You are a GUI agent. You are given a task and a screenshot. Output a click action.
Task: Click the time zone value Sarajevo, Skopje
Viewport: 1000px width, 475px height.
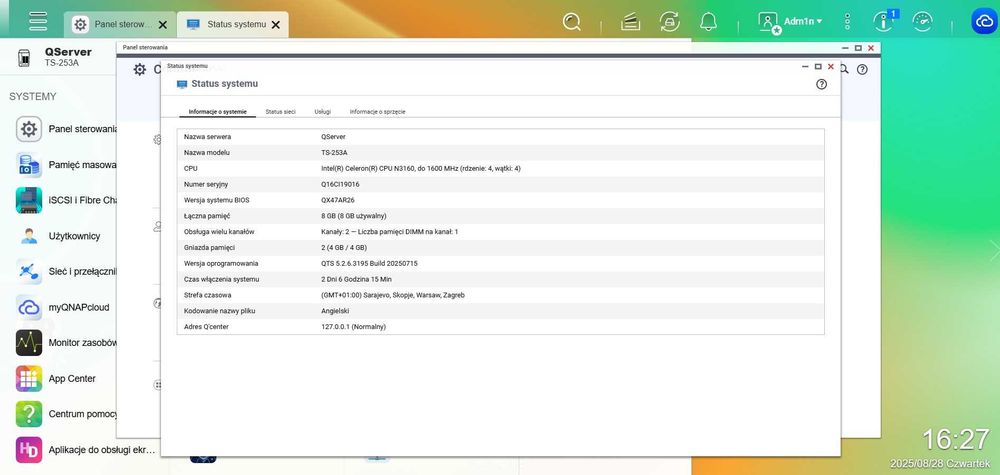pyautogui.click(x=393, y=295)
